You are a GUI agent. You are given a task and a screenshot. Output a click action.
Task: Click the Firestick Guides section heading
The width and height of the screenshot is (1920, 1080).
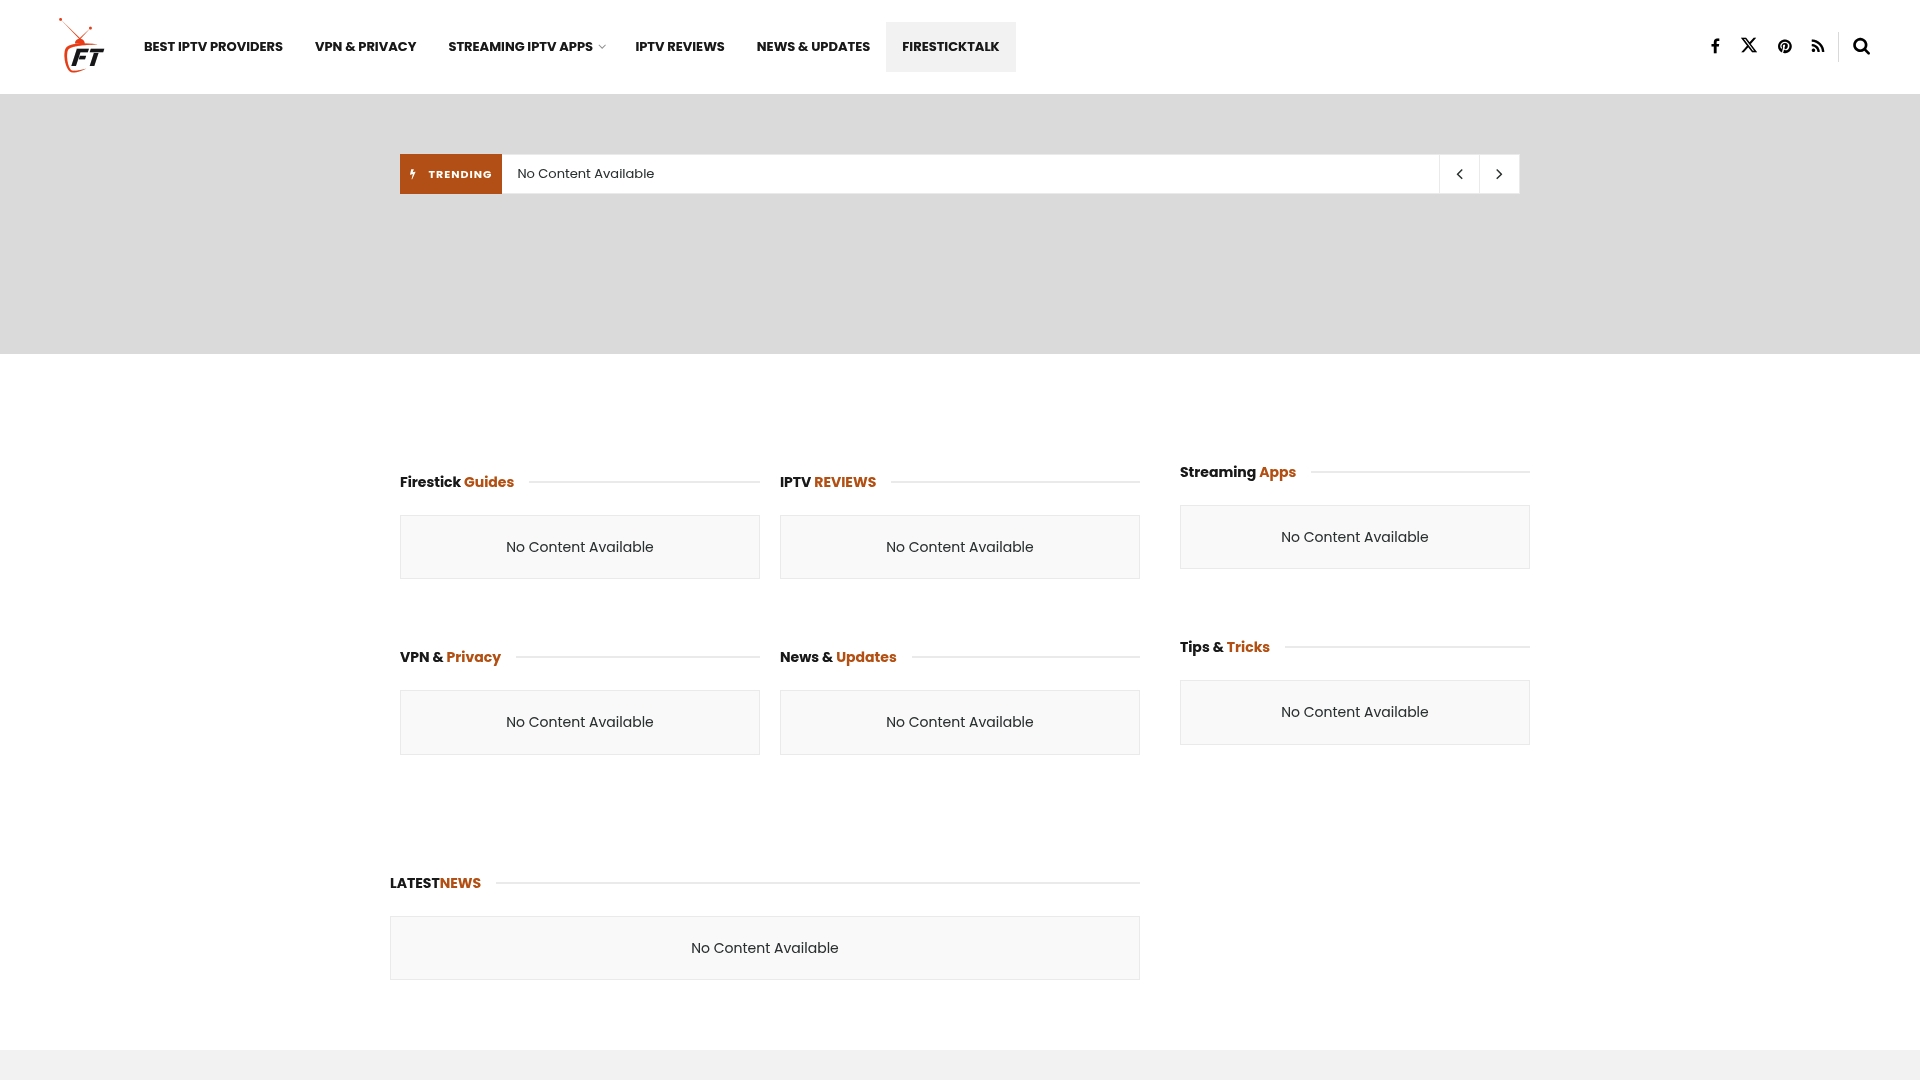(457, 482)
